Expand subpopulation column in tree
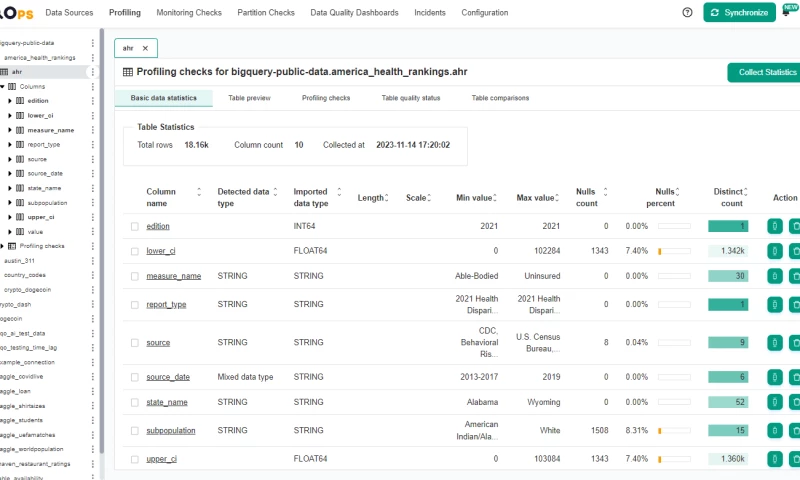Screen dimensions: 800x480 [10, 203]
